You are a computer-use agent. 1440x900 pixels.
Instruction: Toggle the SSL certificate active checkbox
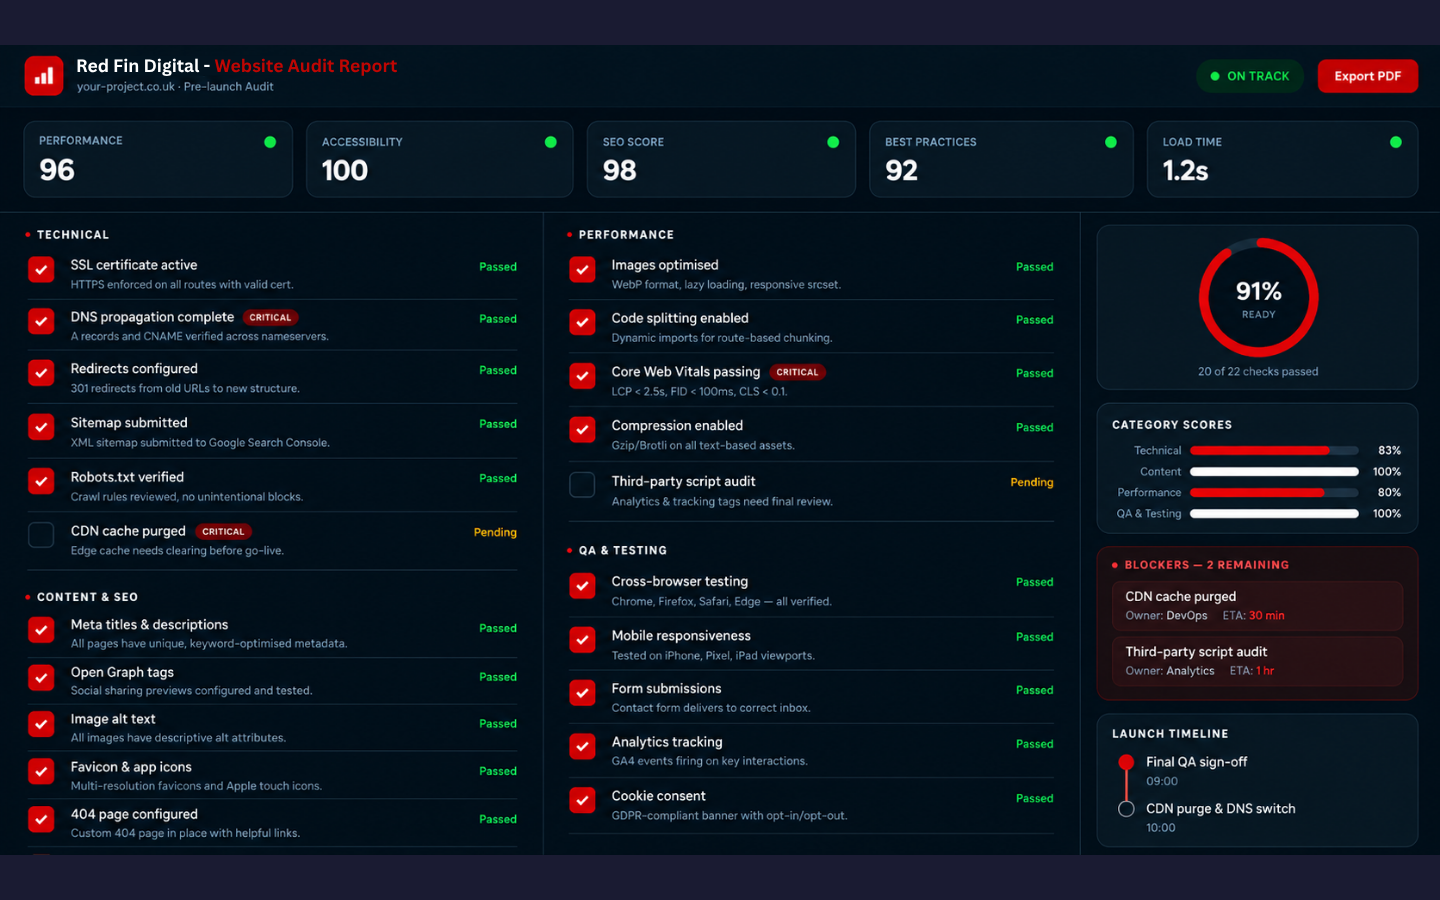(41, 270)
